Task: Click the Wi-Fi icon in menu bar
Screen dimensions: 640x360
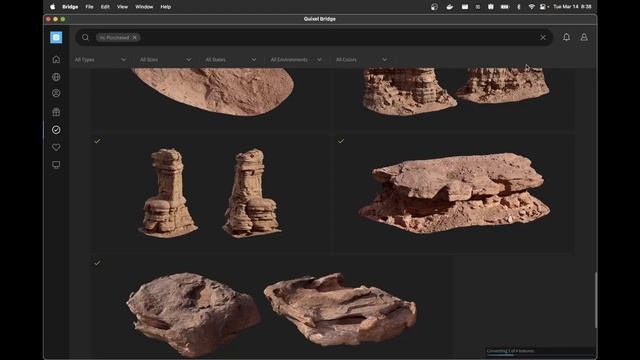Action: point(531,7)
